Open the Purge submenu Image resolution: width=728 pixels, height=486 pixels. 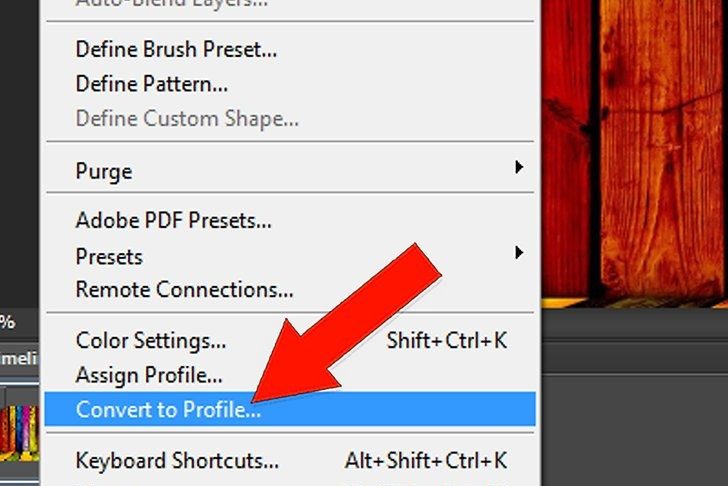click(105, 170)
